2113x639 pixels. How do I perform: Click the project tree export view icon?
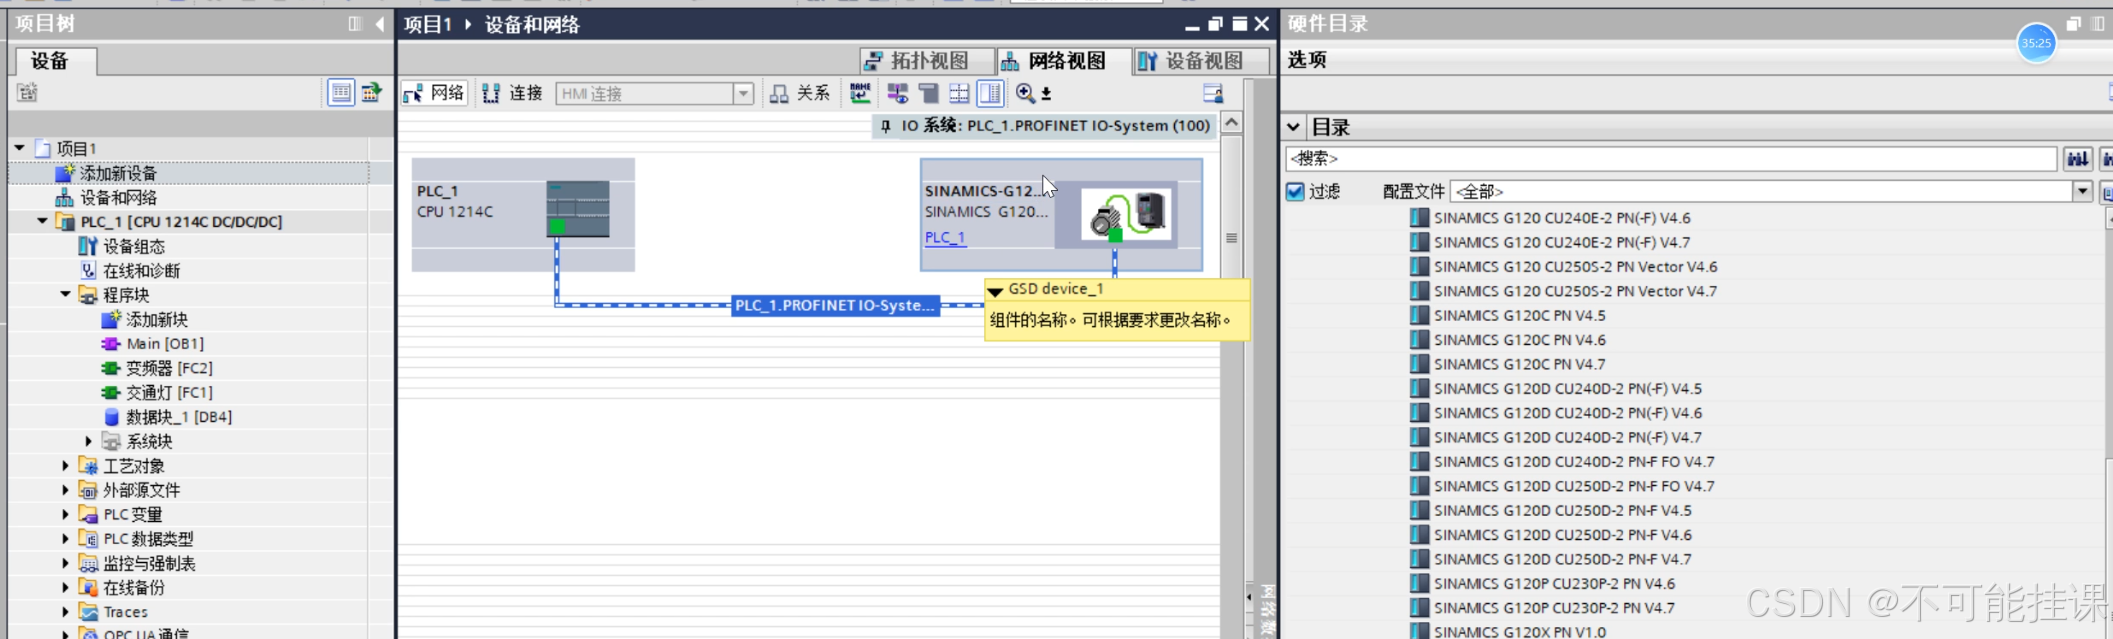371,92
